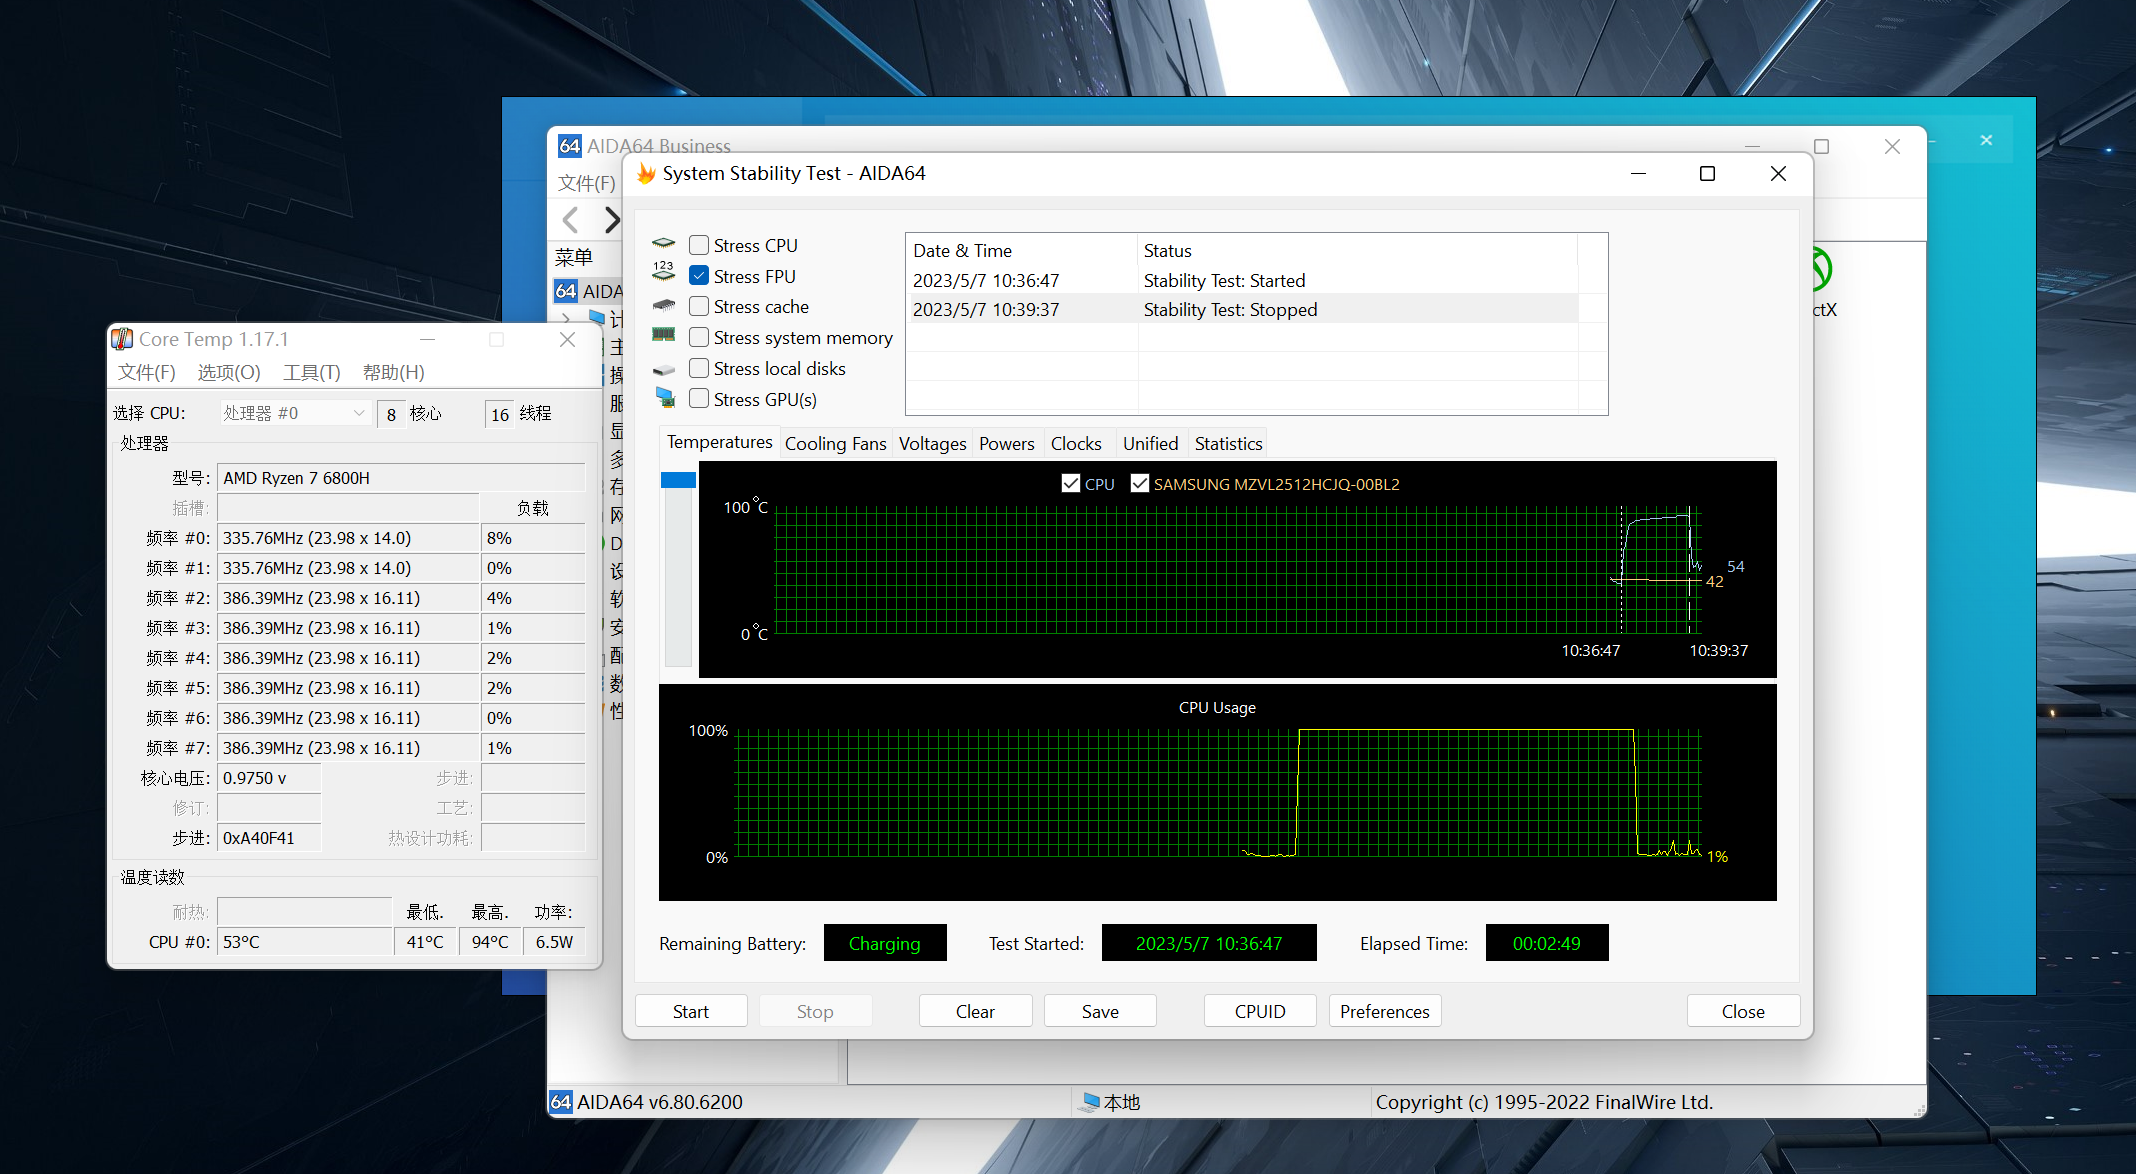Click the 0xA40F41 stepping field
Image resolution: width=2136 pixels, height=1174 pixels.
click(x=269, y=838)
